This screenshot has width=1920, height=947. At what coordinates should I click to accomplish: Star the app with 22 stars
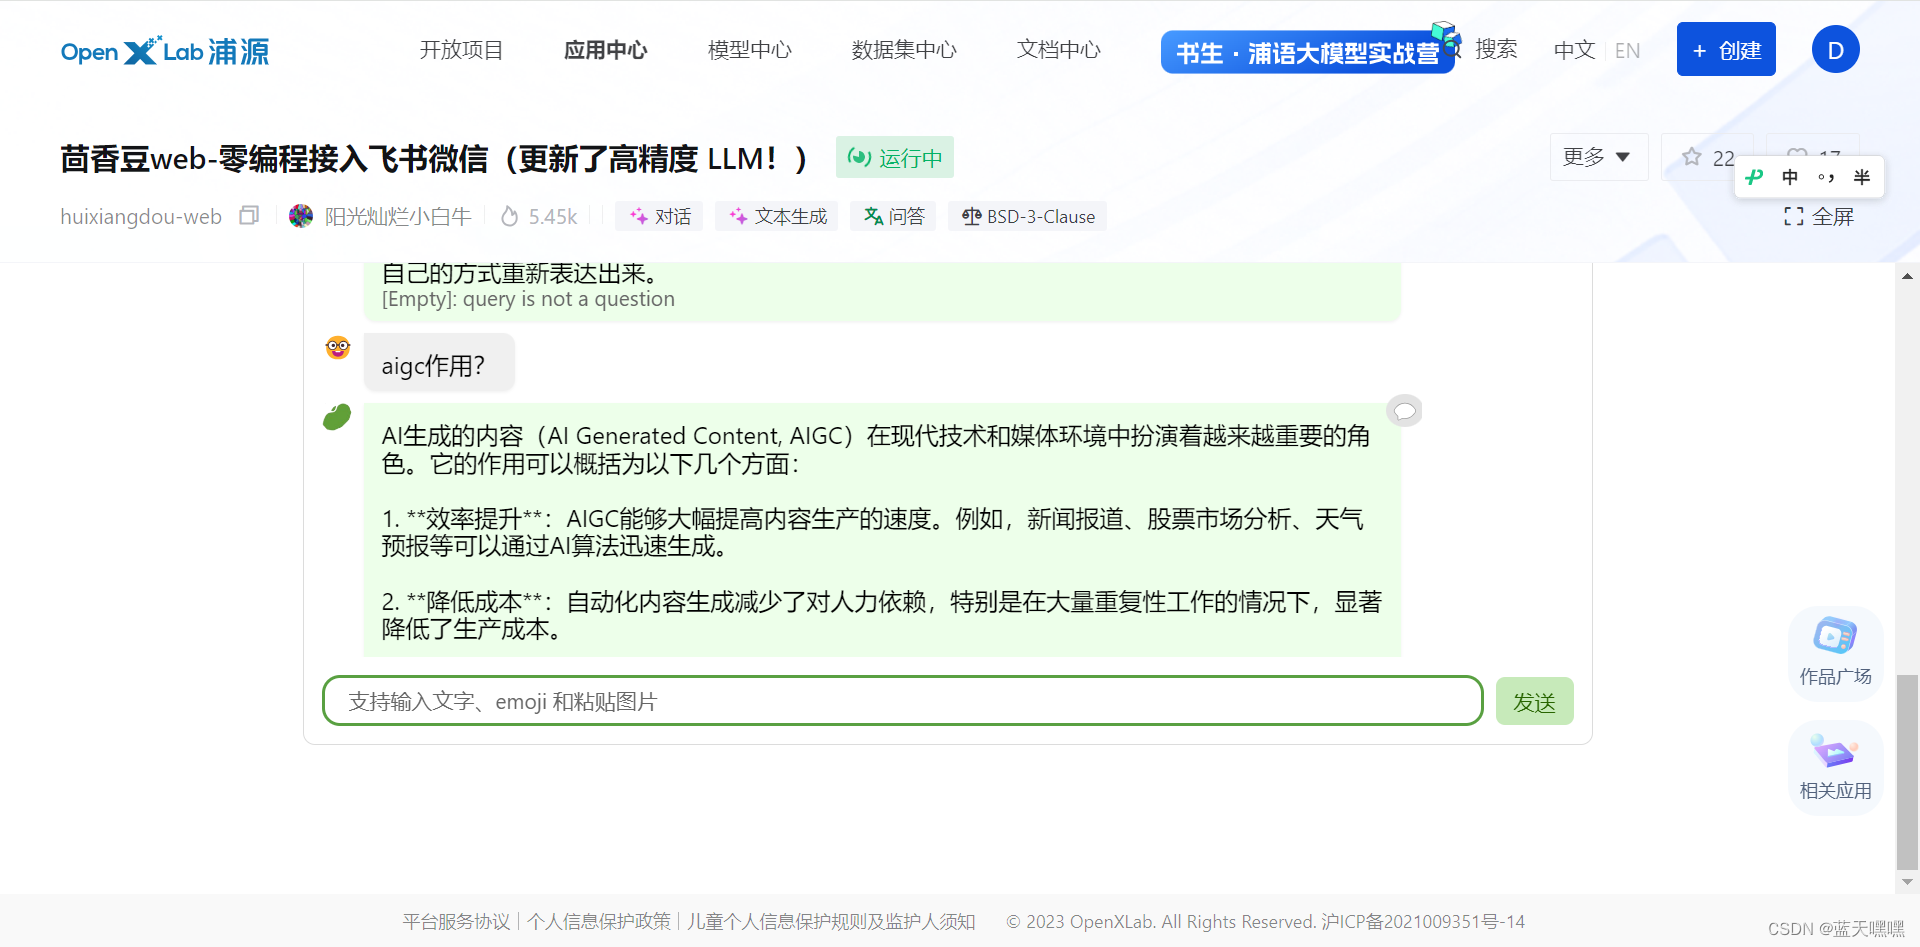(1707, 157)
